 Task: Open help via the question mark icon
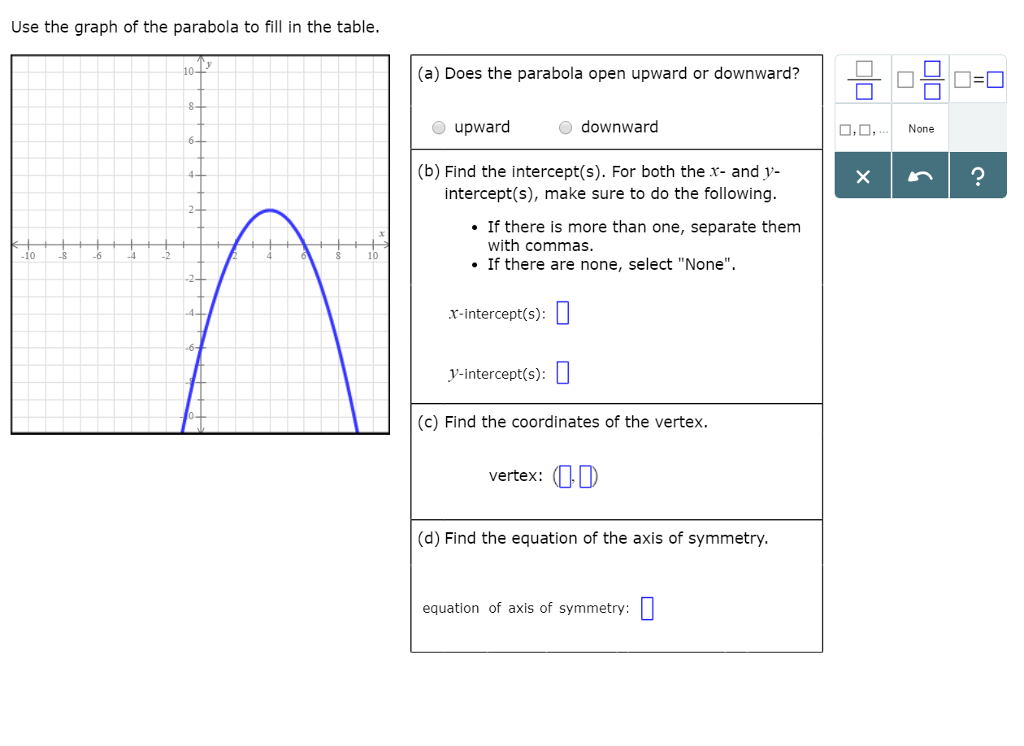(x=978, y=176)
